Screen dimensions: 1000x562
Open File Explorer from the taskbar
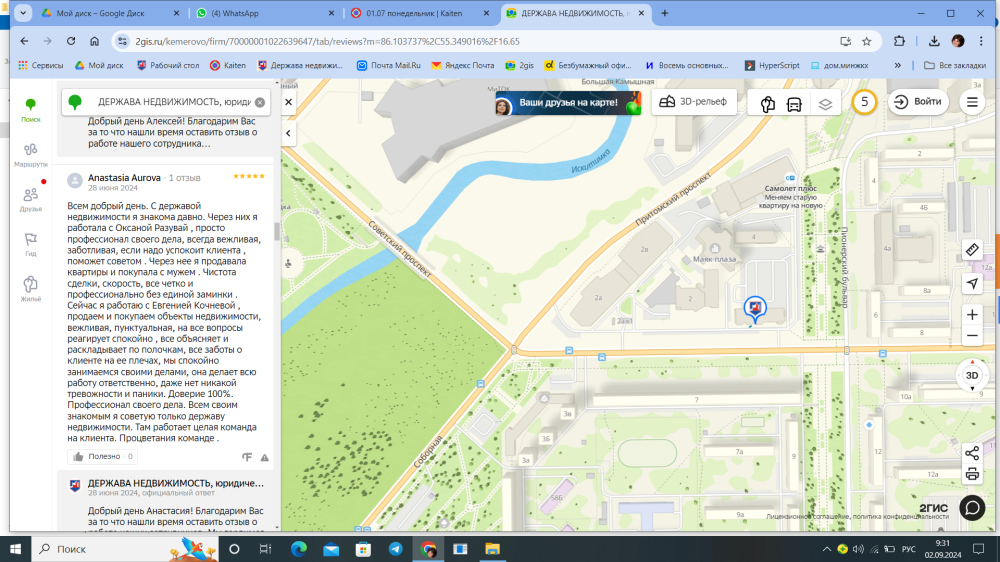pyautogui.click(x=492, y=549)
